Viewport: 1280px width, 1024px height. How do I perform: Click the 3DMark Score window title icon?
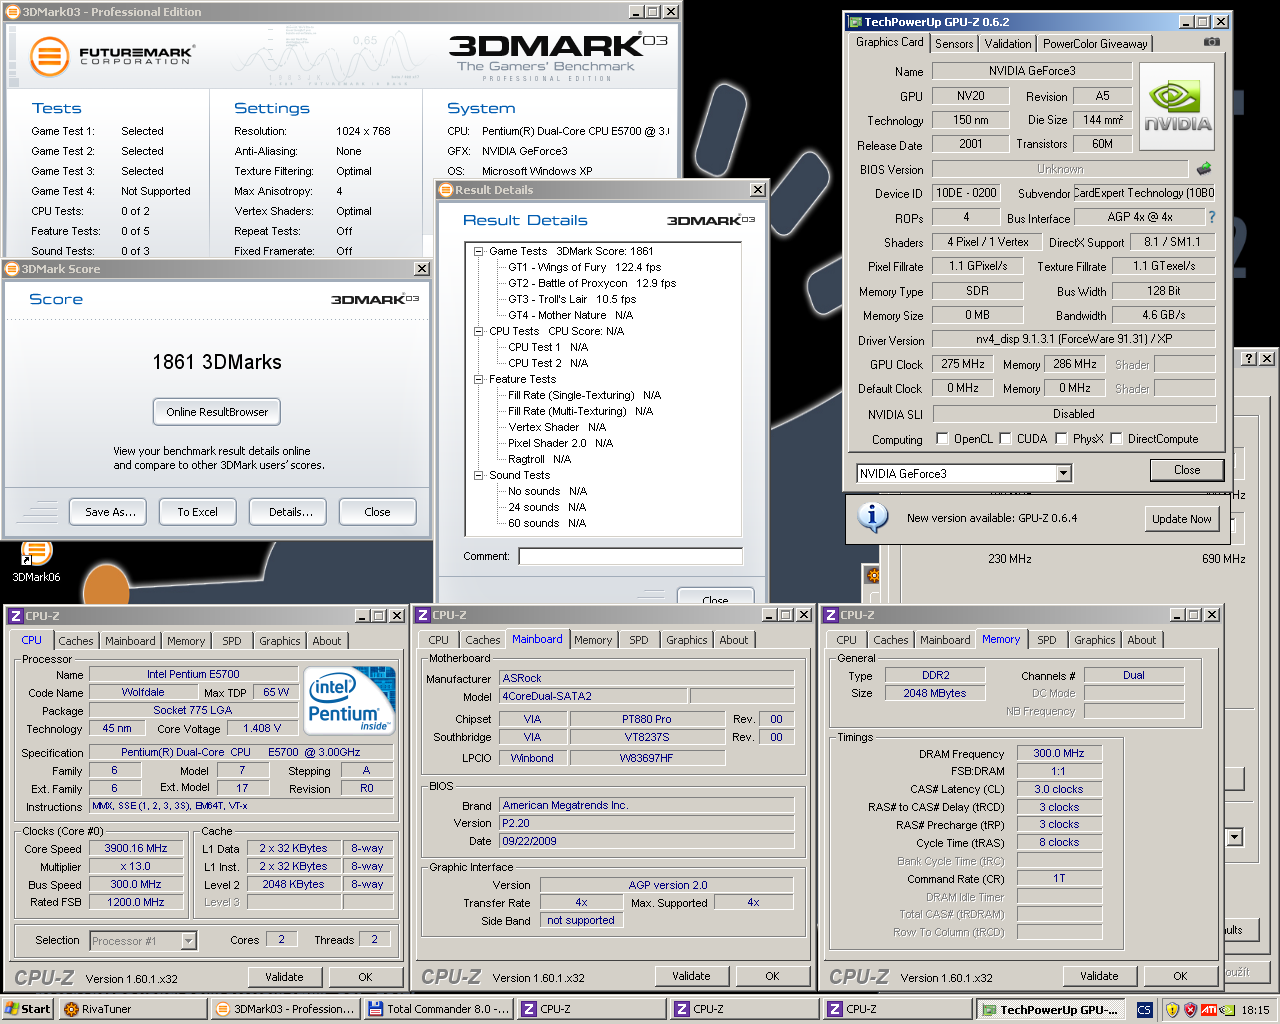(13, 269)
